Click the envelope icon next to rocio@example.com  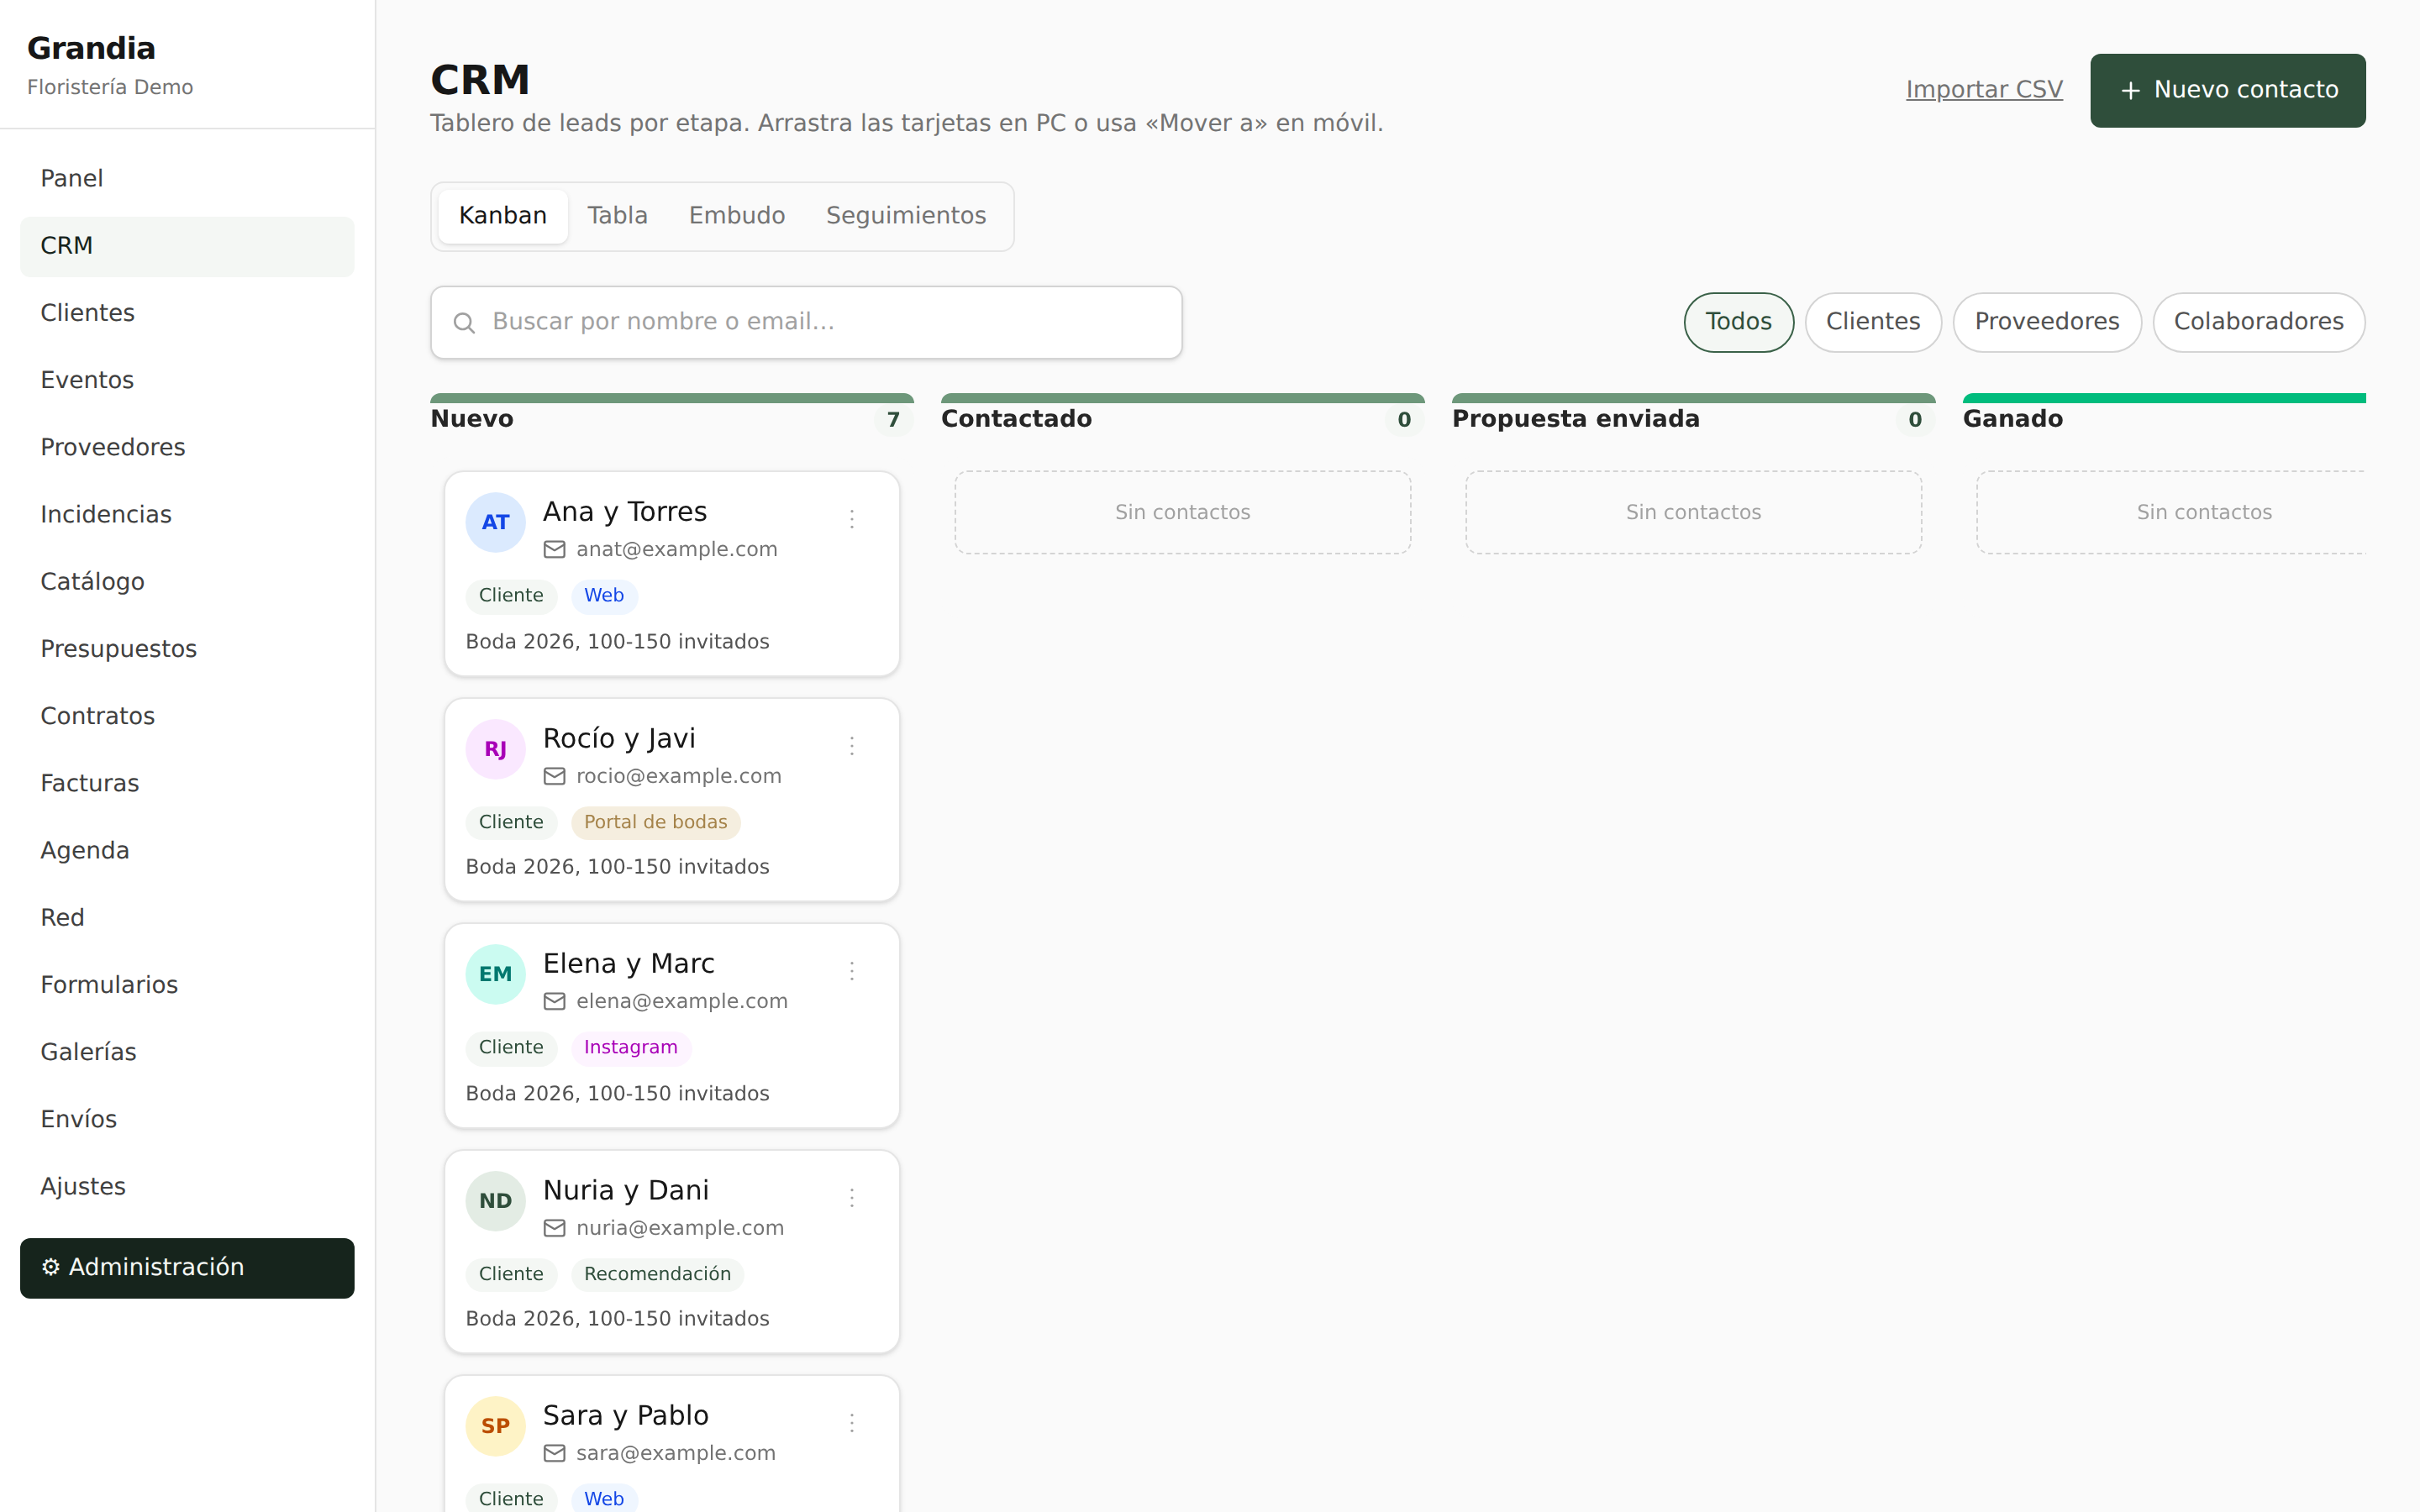tap(554, 776)
